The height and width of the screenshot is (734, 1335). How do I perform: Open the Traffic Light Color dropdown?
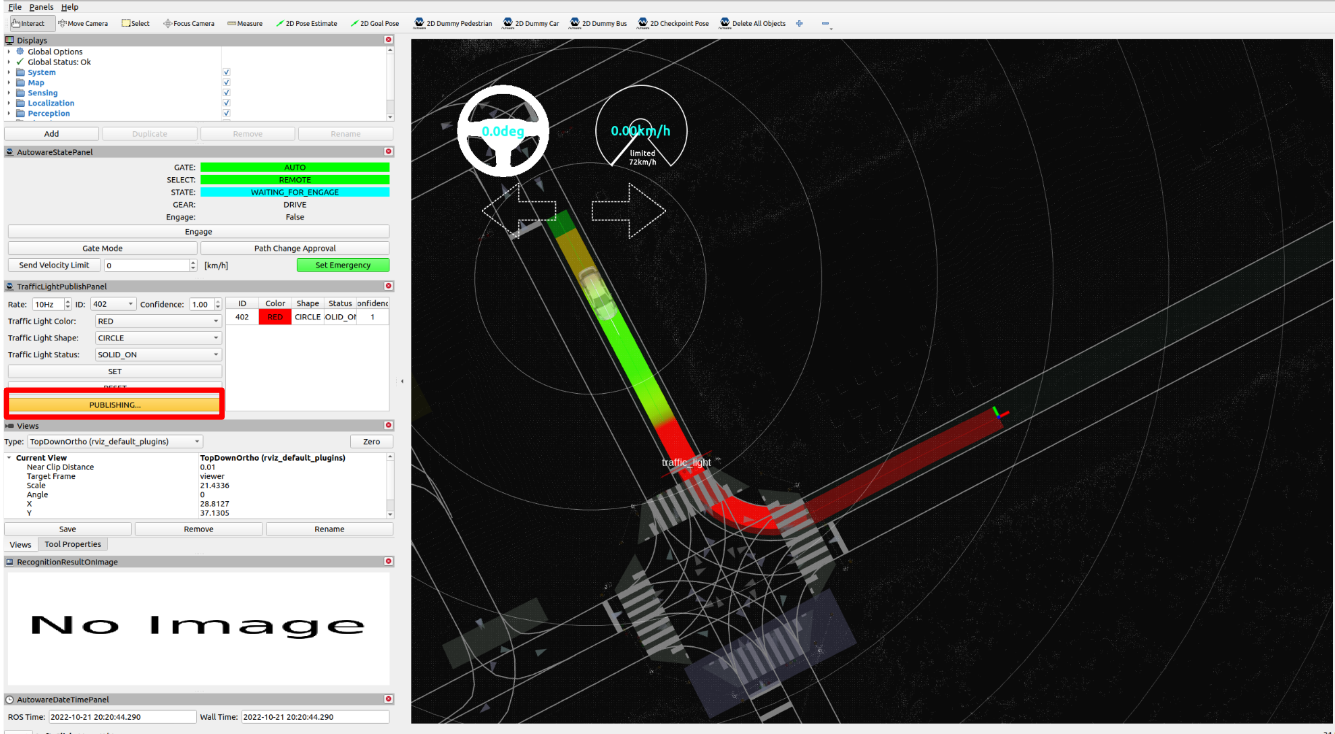(158, 321)
